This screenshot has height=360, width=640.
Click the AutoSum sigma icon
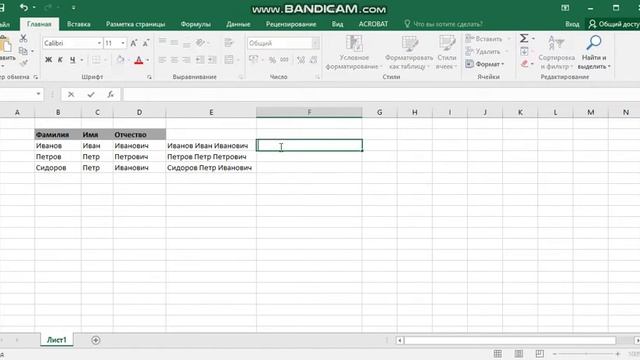524,38
